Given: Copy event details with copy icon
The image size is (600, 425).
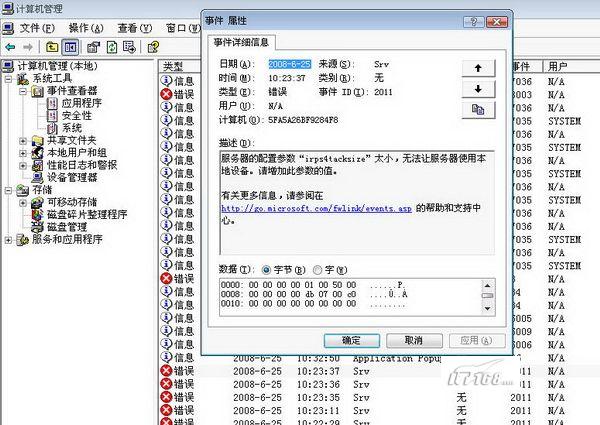Looking at the screenshot, I should tap(478, 111).
